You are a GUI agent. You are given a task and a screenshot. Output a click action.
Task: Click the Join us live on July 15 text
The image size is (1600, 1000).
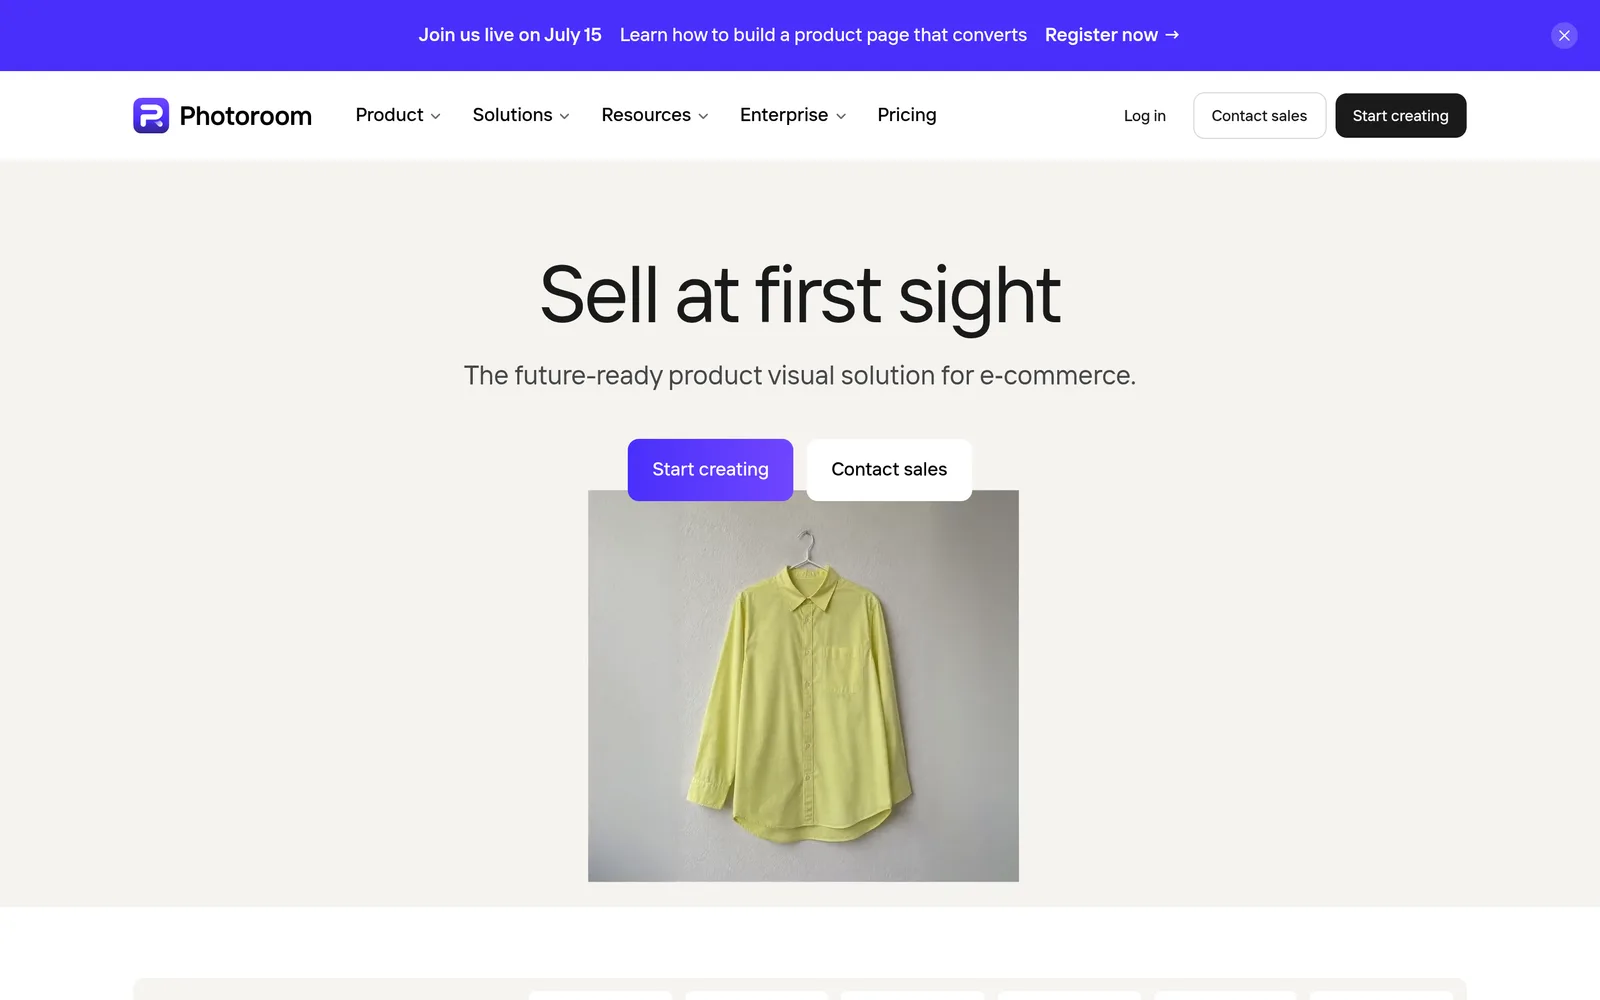click(510, 35)
